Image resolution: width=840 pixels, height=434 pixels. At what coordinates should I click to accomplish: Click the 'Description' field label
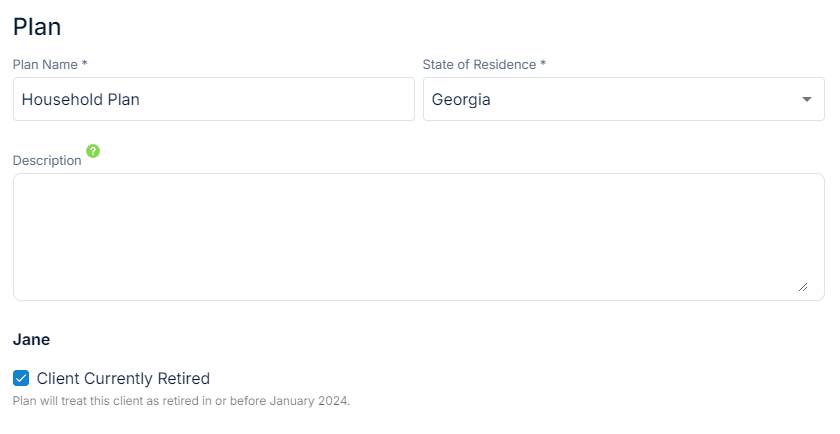[47, 160]
